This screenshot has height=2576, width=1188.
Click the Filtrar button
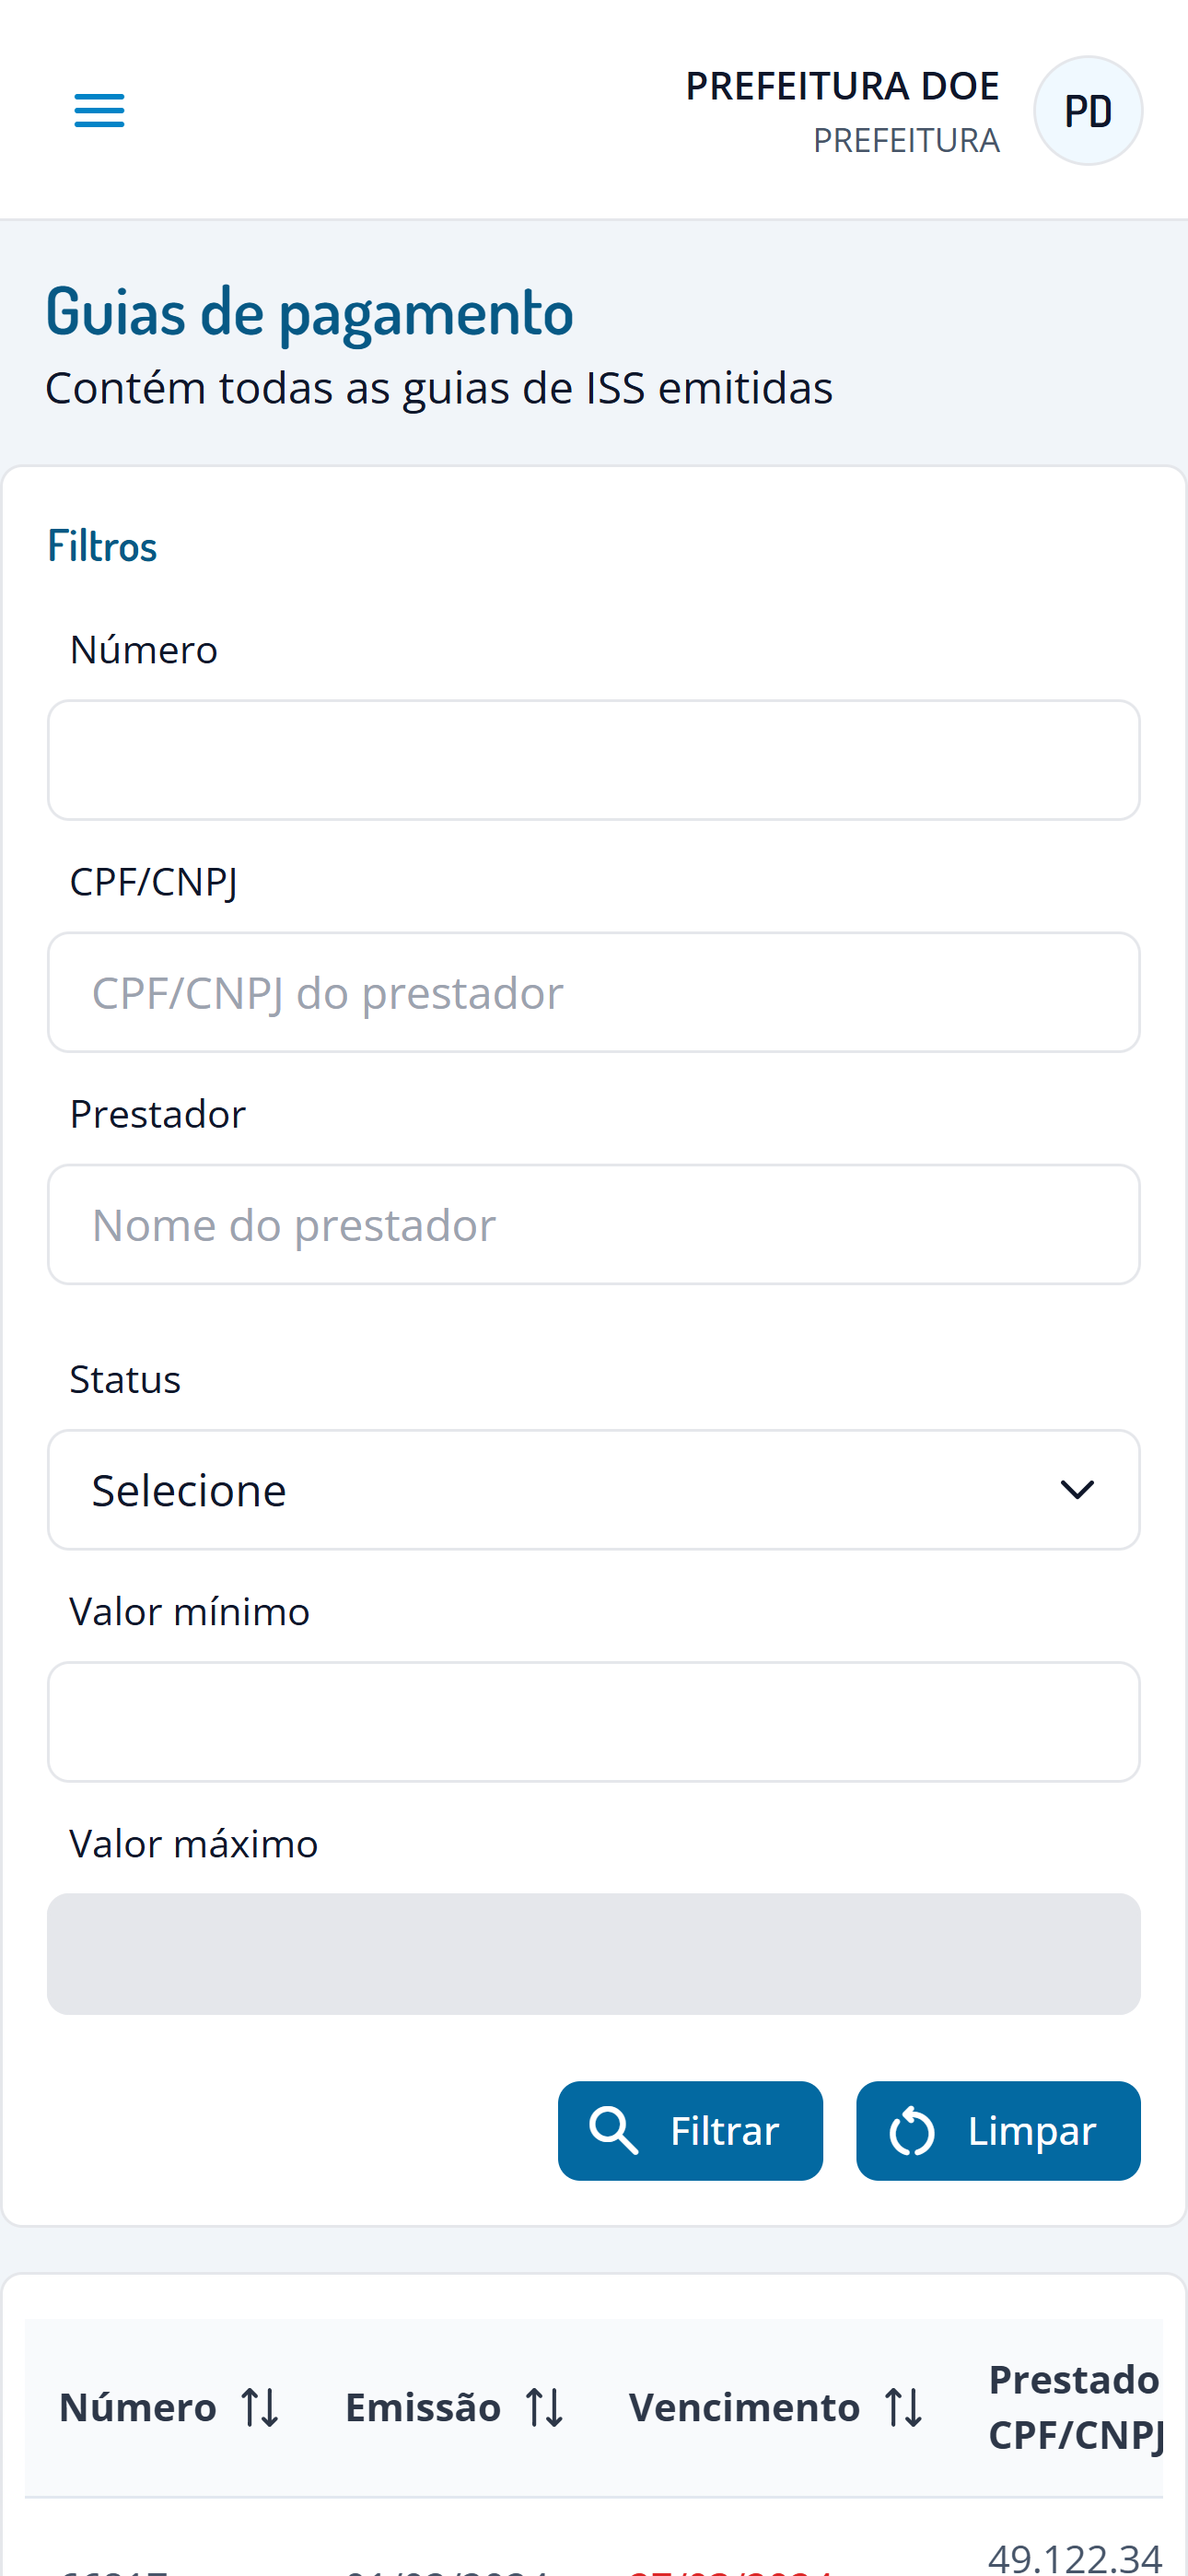coord(690,2130)
